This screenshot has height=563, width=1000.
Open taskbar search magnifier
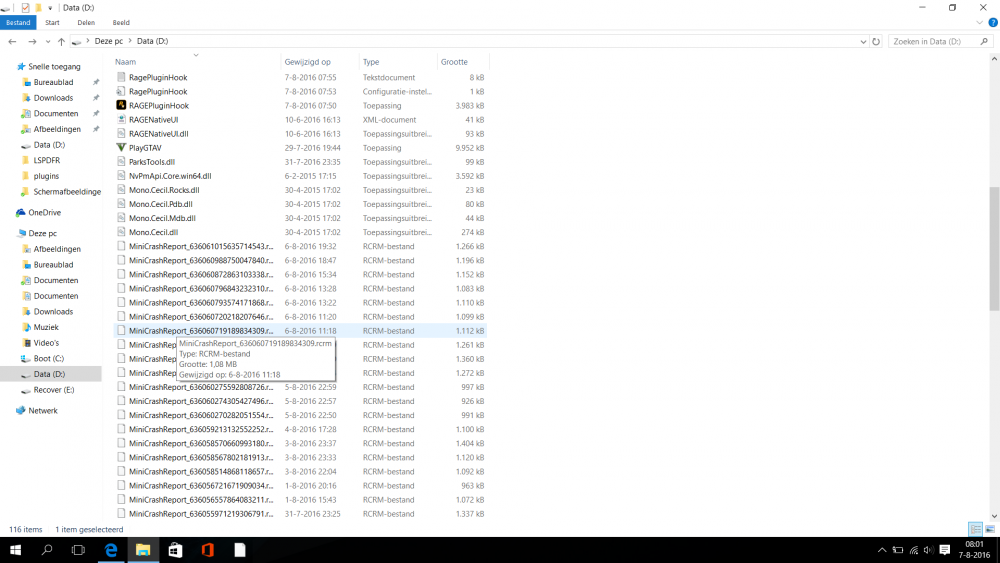pos(47,550)
